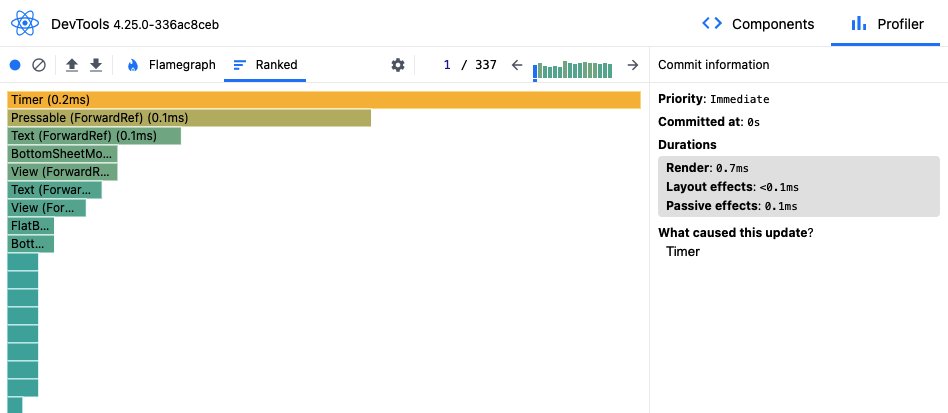The height and width of the screenshot is (413, 948).
Task: Go to the next commit with the right arrow
Action: [632, 65]
